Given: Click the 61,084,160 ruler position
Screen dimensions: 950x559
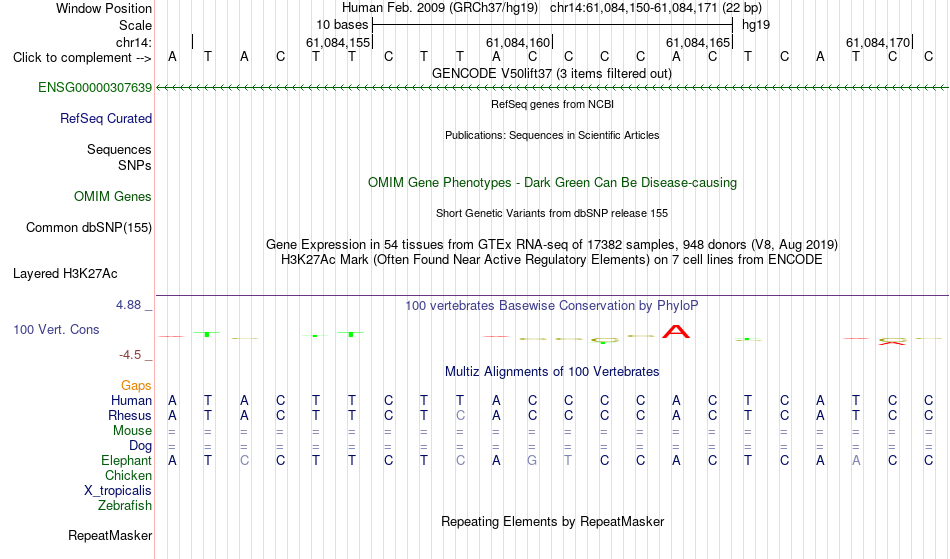Looking at the screenshot, I should (x=517, y=42).
